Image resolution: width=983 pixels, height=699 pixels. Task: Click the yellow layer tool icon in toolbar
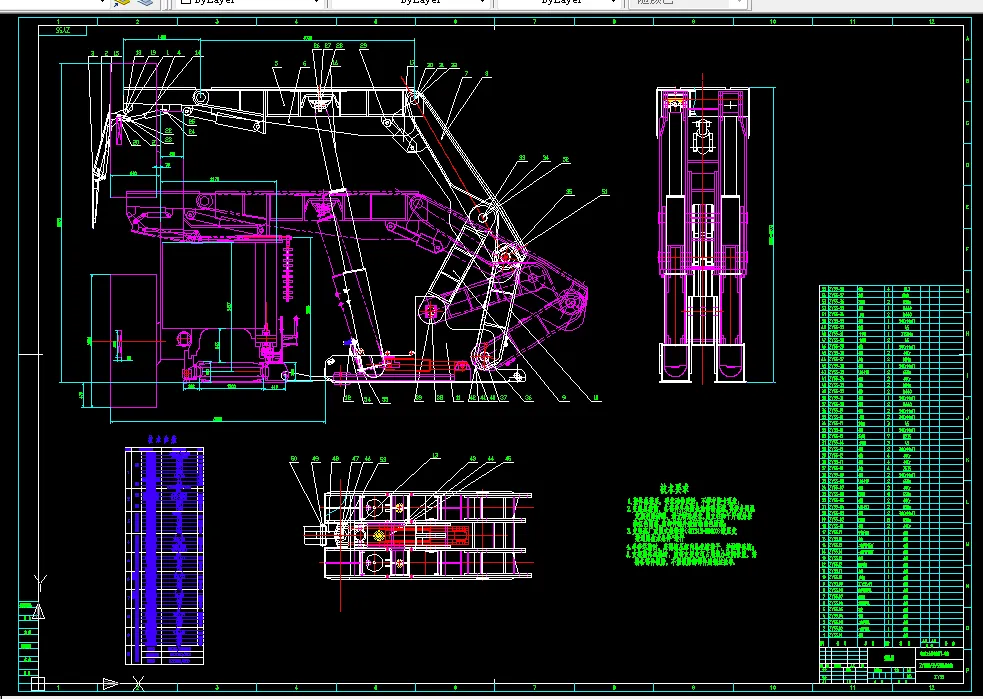point(122,3)
